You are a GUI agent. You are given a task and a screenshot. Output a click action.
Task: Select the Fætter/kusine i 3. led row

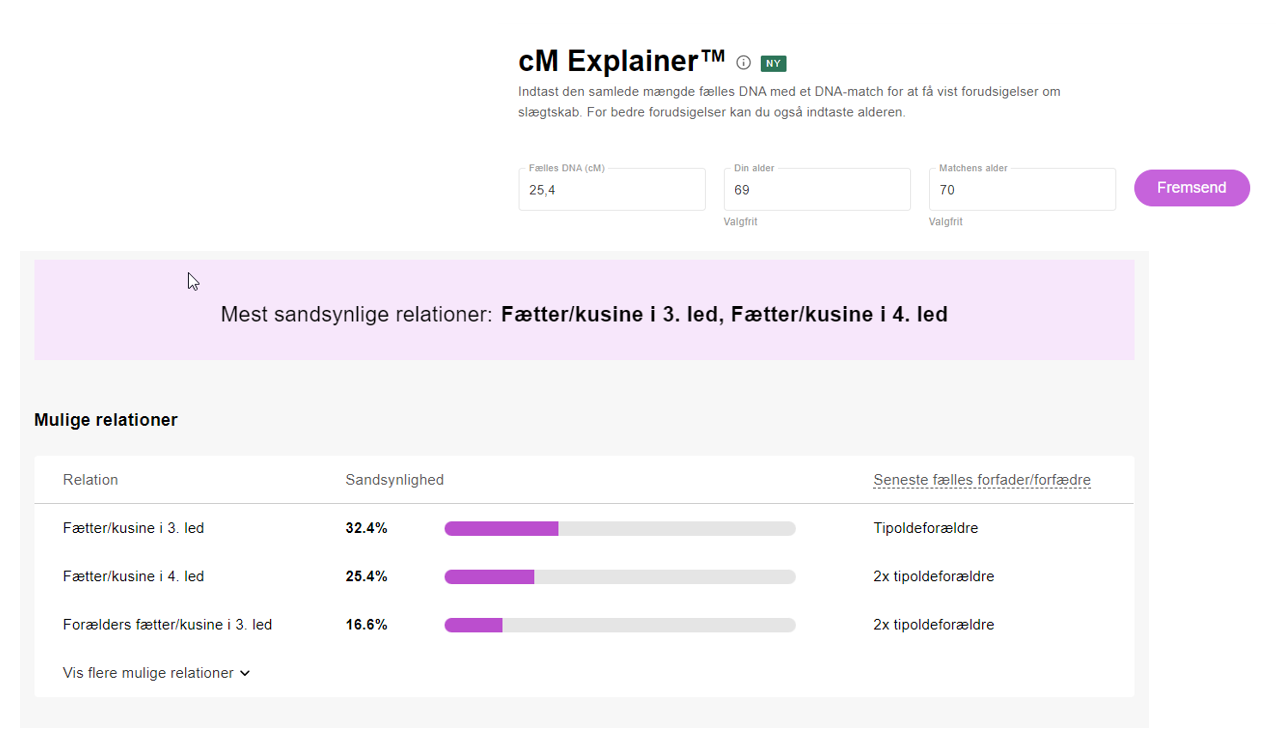(133, 528)
